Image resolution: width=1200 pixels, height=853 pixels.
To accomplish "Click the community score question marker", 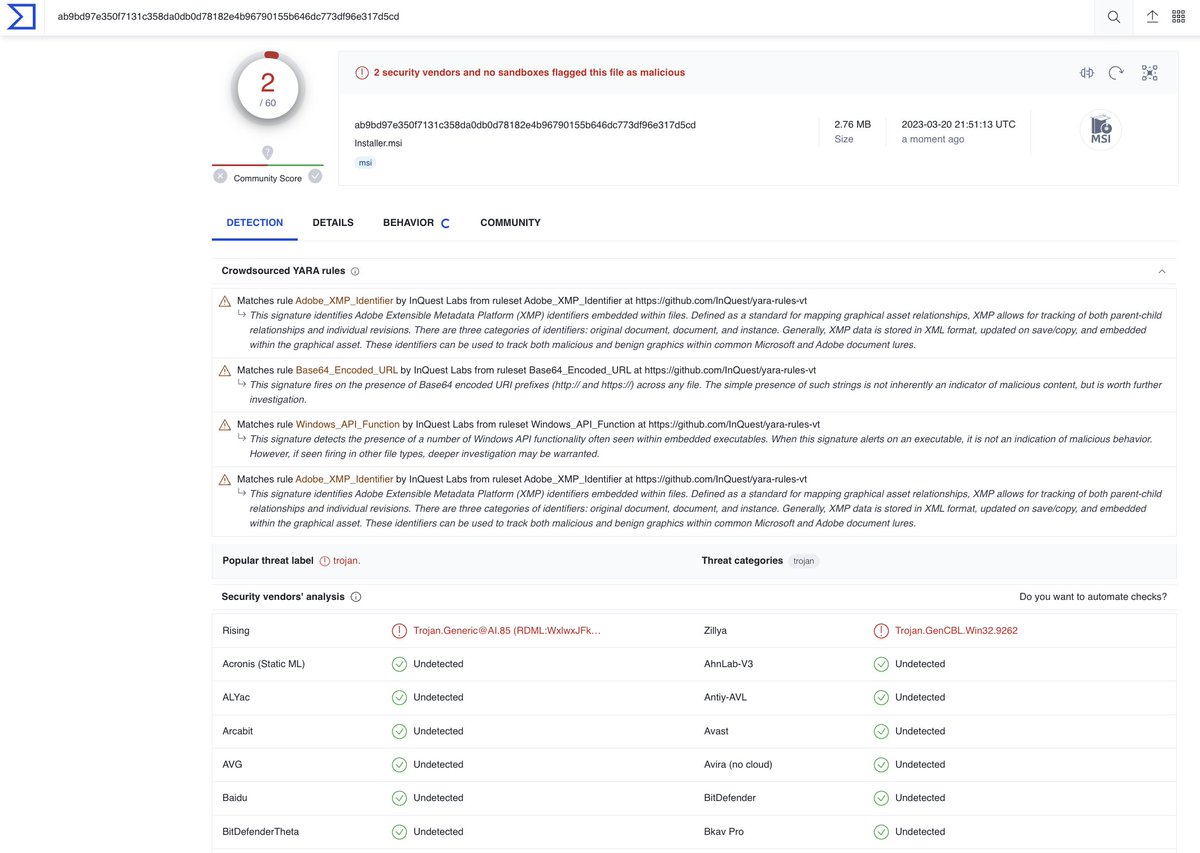I will point(267,152).
